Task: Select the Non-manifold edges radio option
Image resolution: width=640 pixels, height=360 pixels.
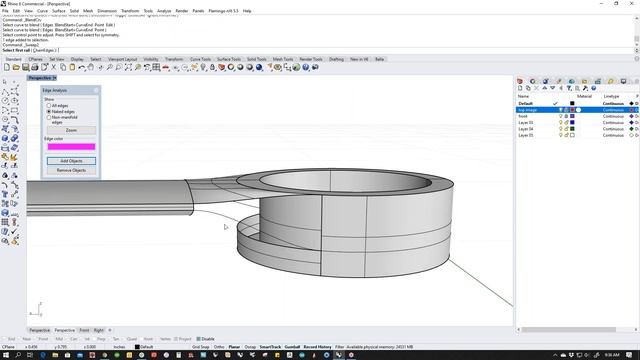Action: point(49,117)
